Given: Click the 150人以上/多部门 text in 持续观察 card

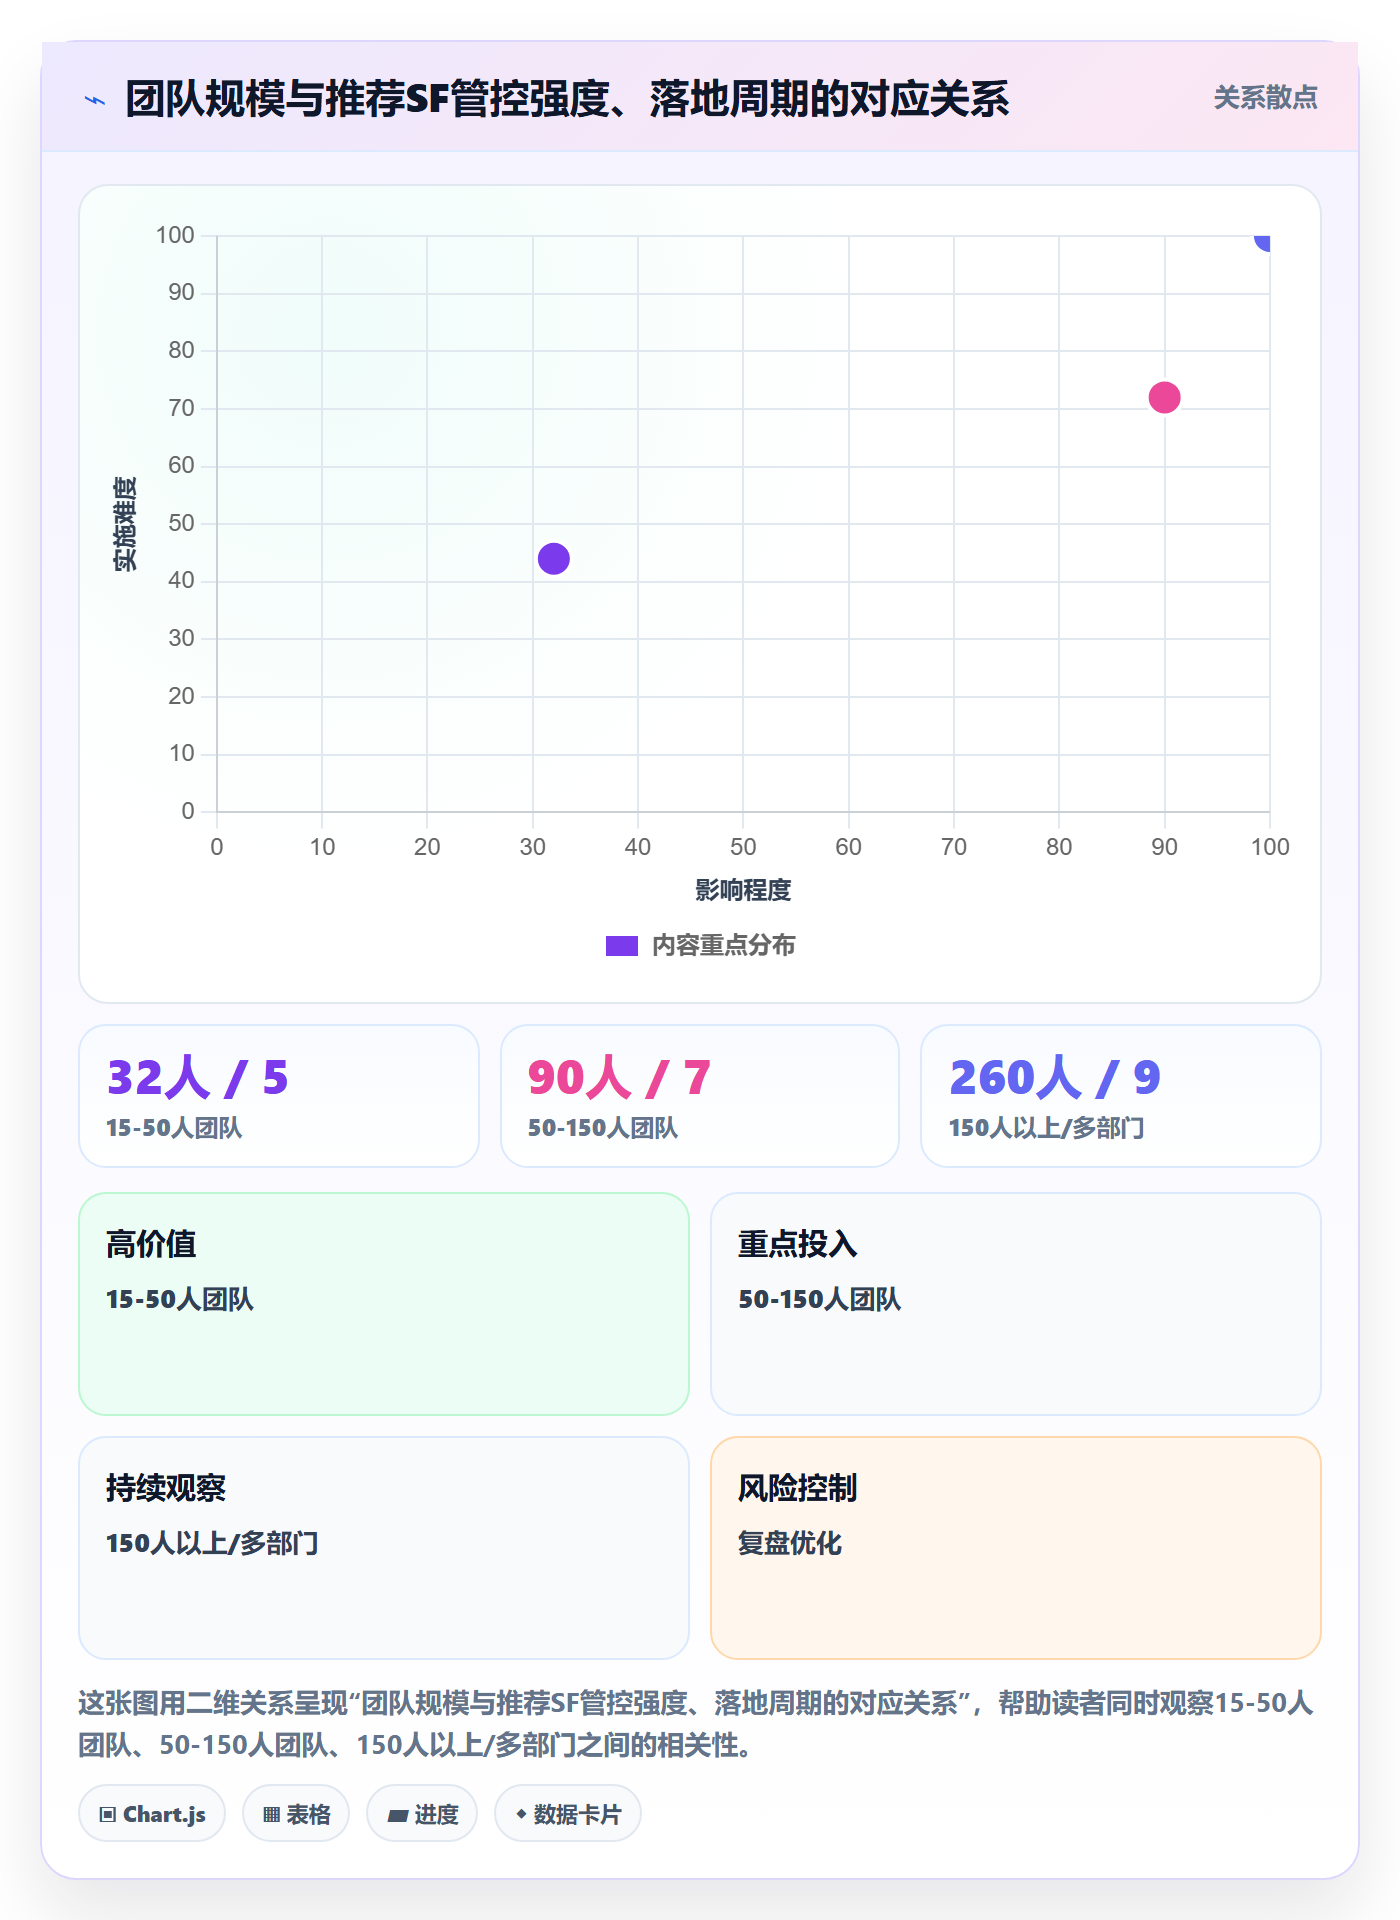Looking at the screenshot, I should point(212,1543).
